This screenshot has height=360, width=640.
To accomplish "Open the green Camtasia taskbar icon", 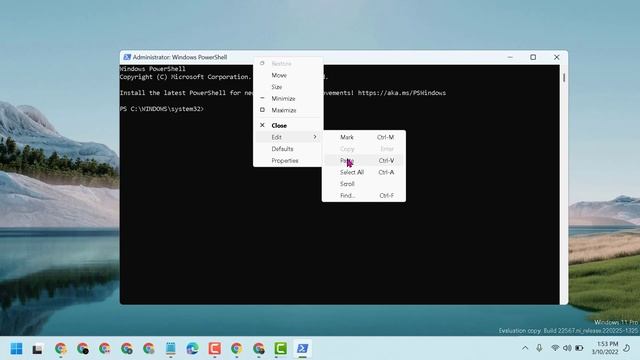I will tap(280, 349).
